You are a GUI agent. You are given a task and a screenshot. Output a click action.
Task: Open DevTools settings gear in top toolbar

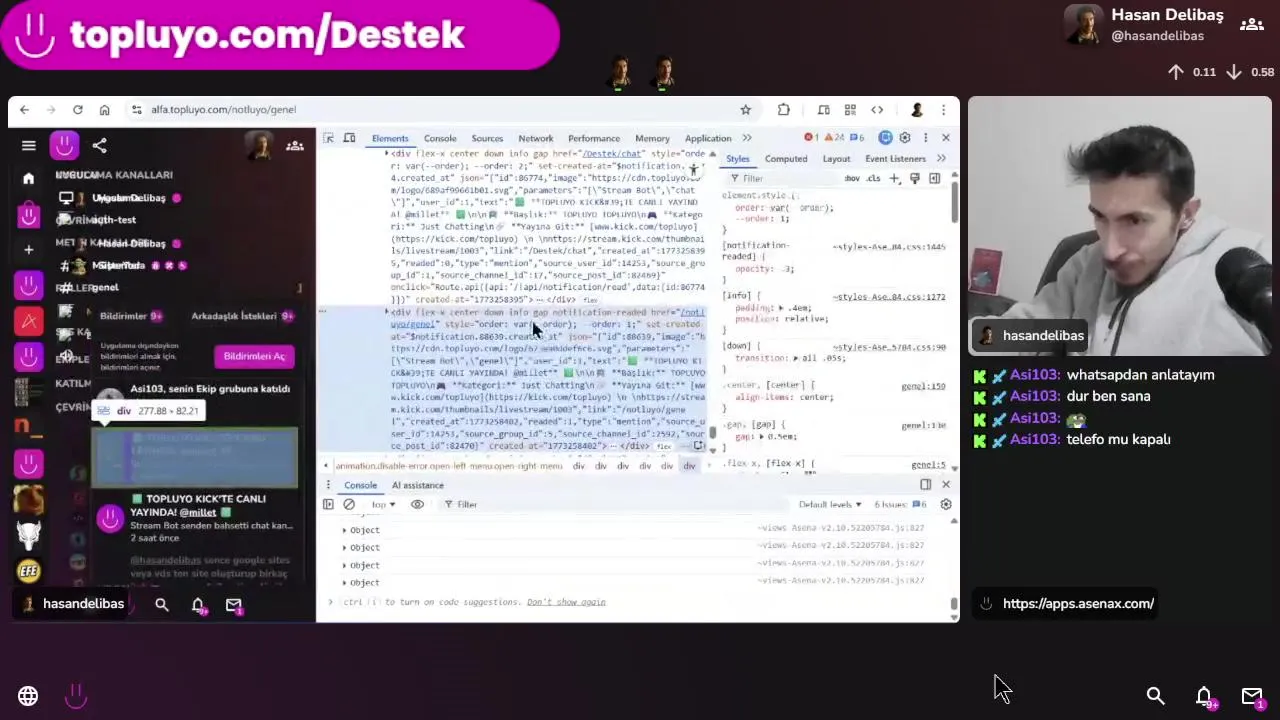pyautogui.click(x=905, y=138)
